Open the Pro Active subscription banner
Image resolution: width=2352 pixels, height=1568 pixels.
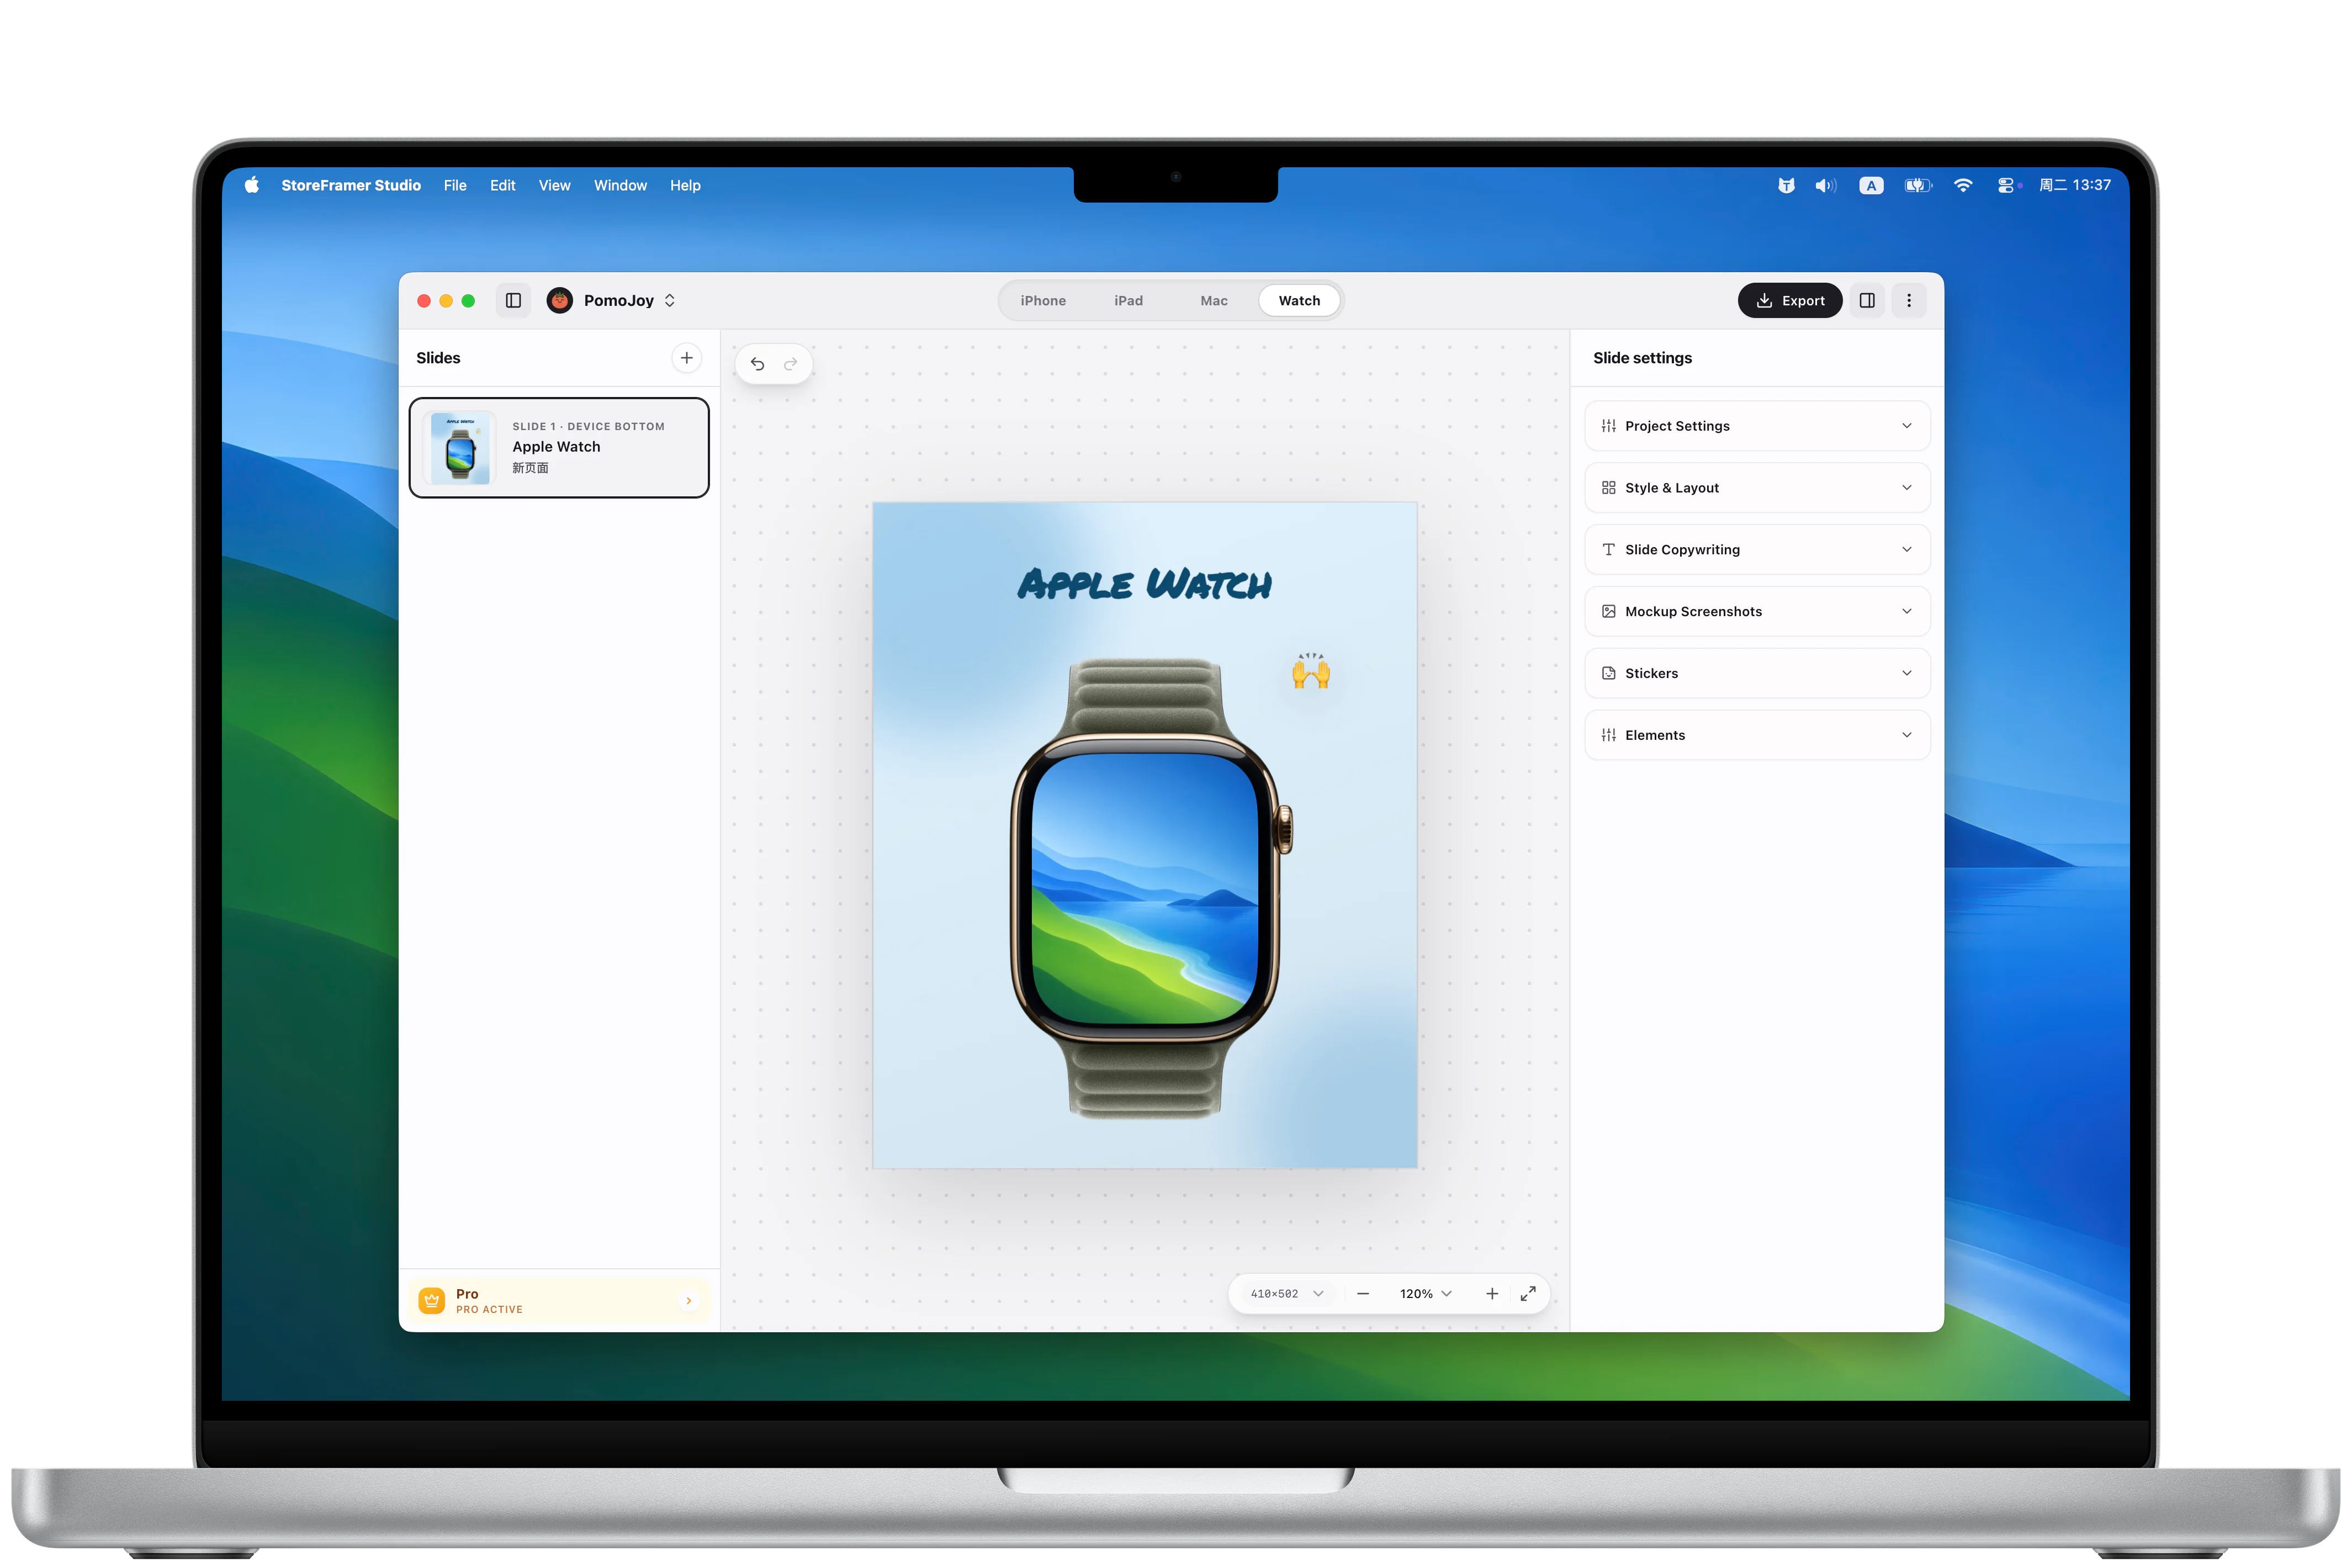pyautogui.click(x=559, y=1301)
